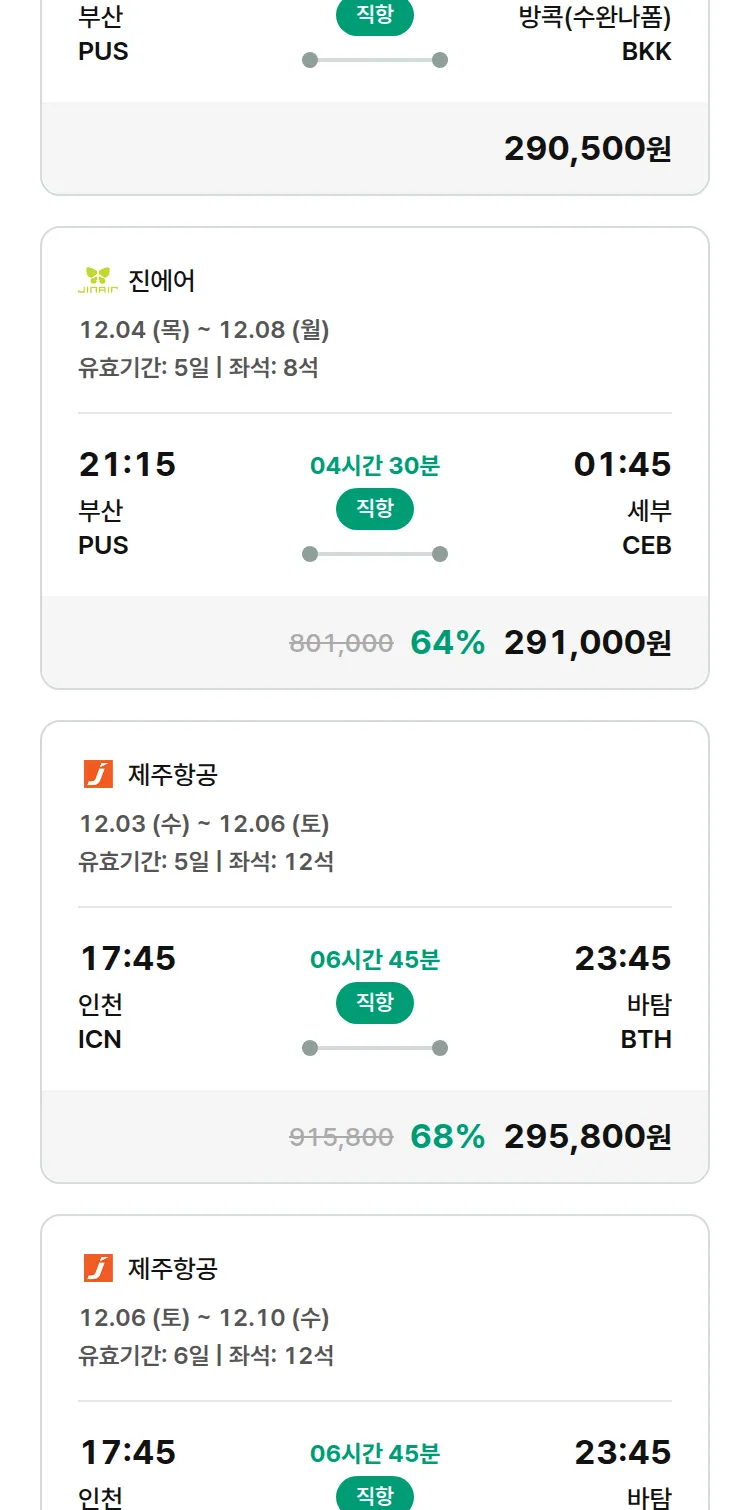Select the 291,000원 Jin Air fare

587,643
